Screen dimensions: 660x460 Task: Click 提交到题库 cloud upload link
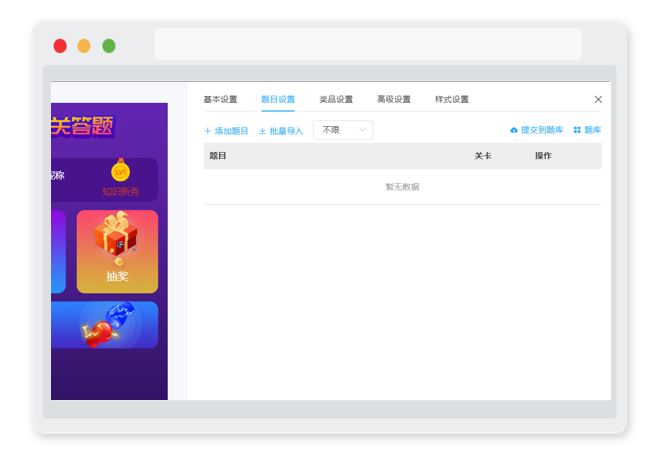pyautogui.click(x=537, y=130)
